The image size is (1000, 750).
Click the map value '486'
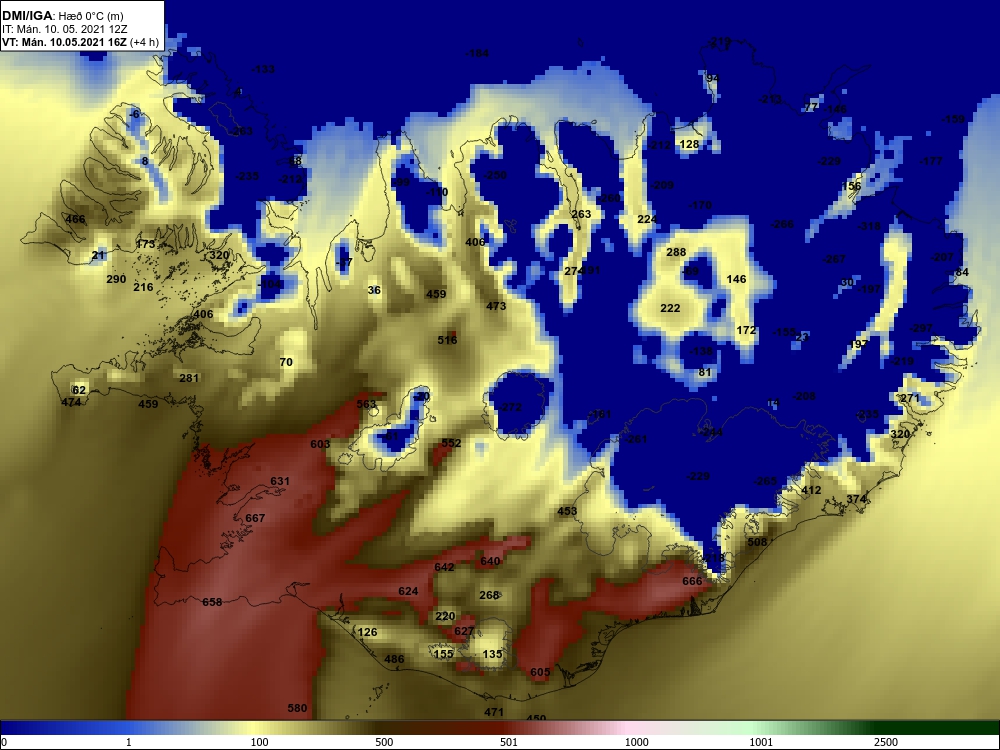(x=394, y=659)
